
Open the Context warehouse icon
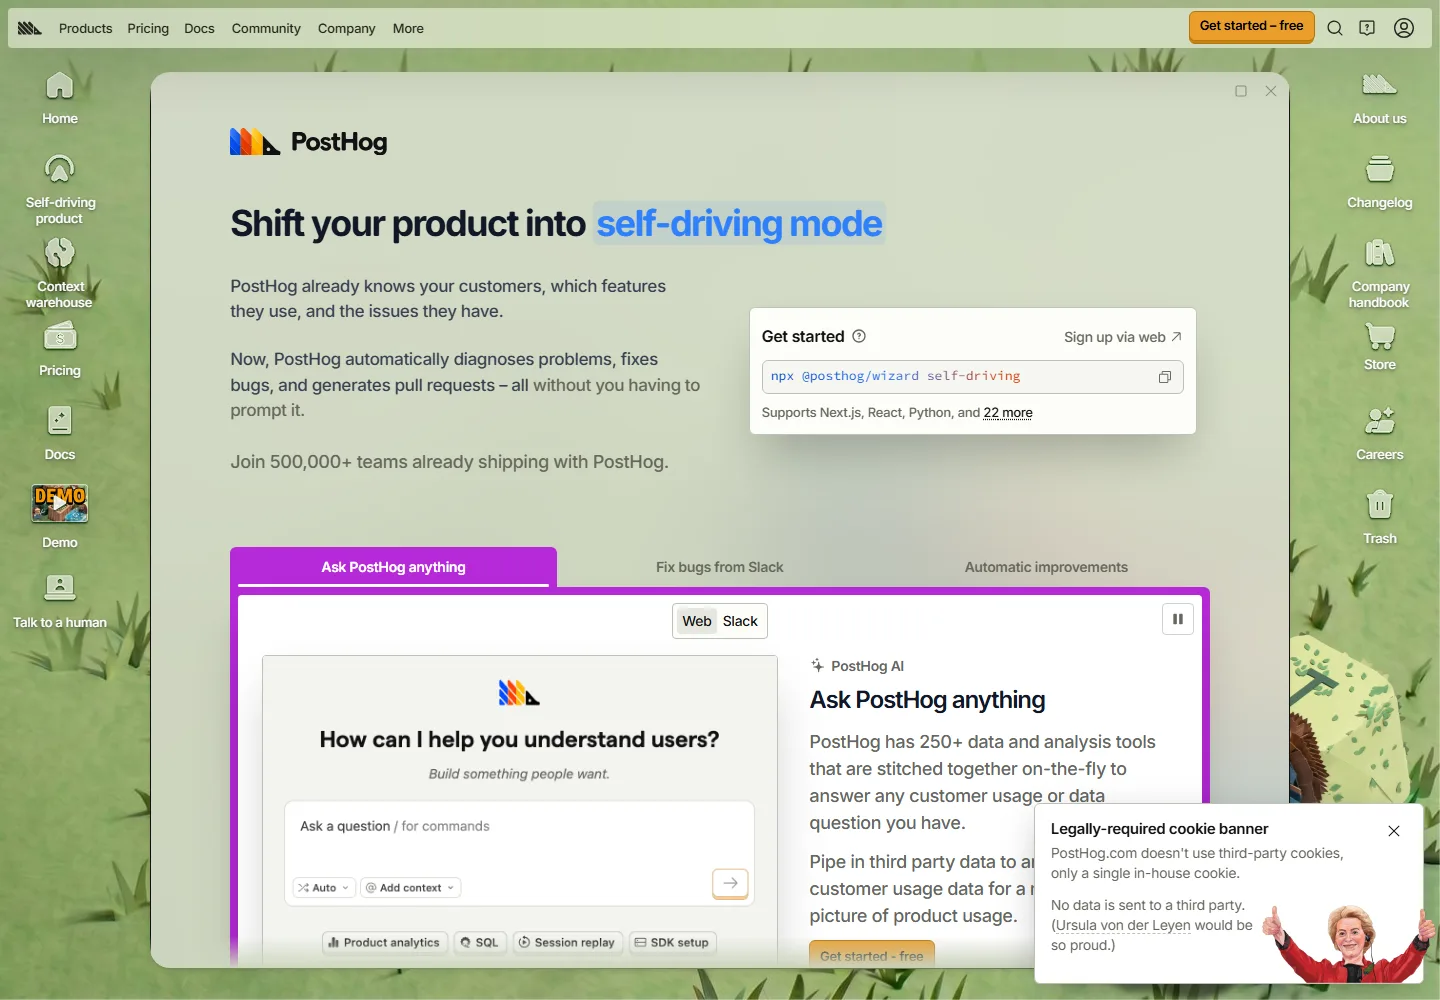tap(60, 272)
